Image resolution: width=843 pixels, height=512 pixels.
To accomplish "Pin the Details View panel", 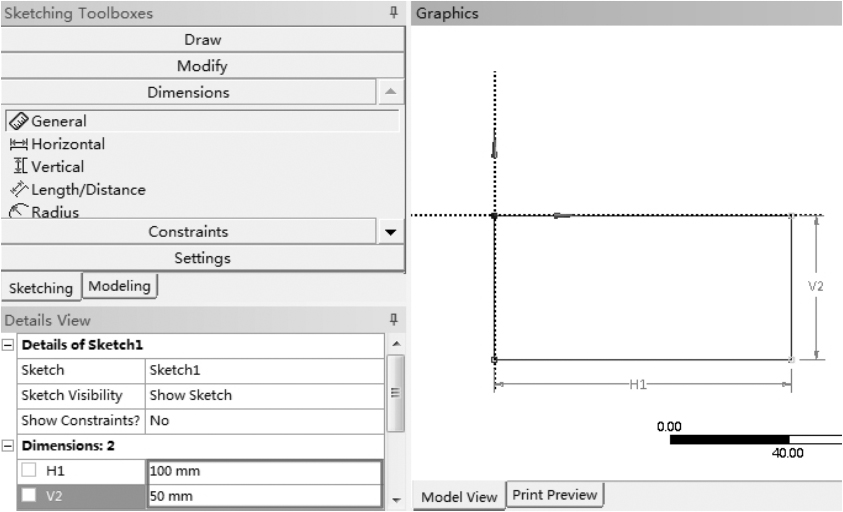I will click(x=394, y=320).
